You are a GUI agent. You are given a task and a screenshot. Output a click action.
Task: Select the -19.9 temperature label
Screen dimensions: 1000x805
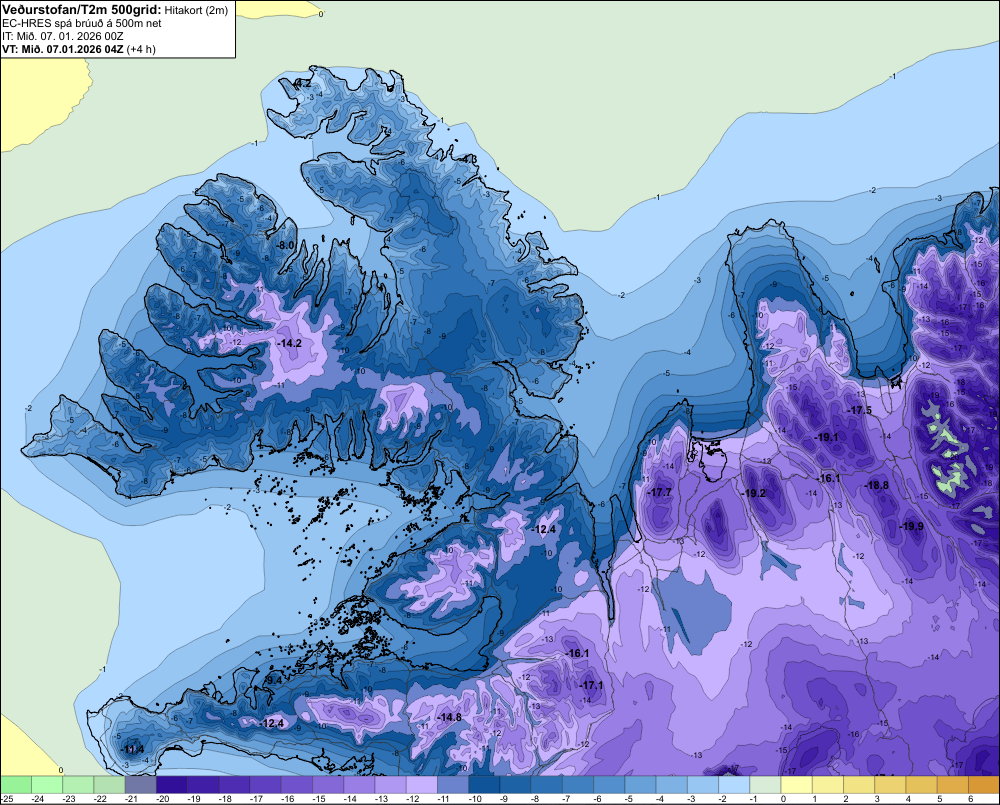[911, 526]
